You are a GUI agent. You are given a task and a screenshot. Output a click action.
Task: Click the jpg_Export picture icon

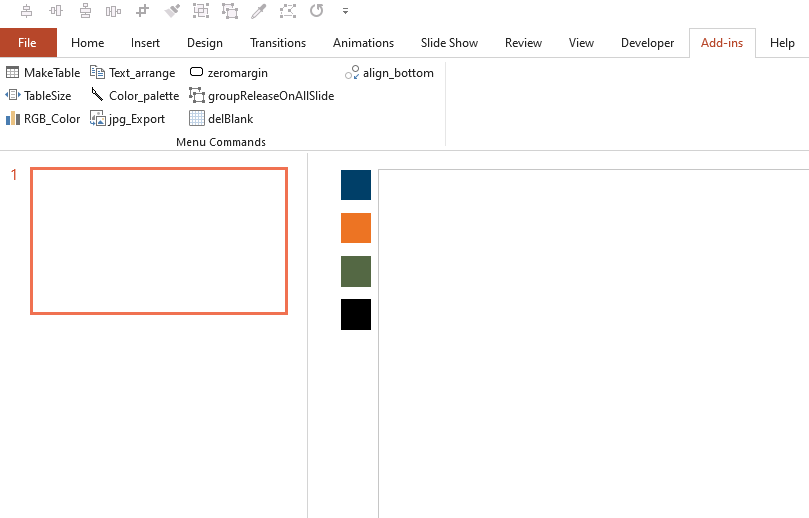pyautogui.click(x=98, y=119)
